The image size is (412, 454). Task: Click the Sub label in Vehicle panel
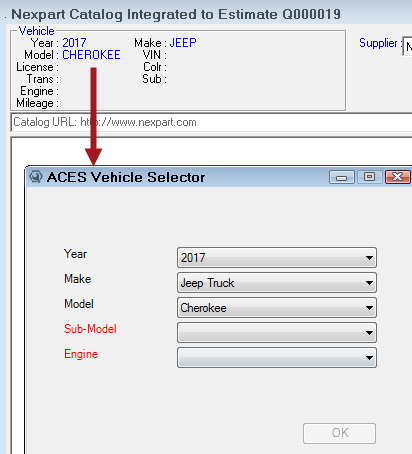tap(154, 79)
